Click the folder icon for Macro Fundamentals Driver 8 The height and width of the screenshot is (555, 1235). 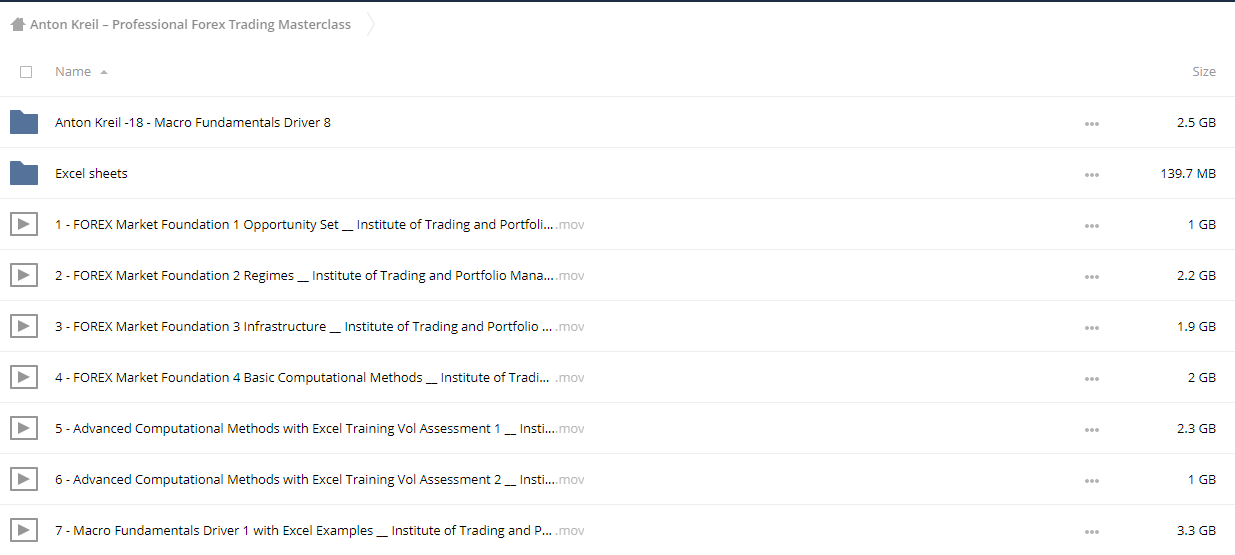(24, 122)
